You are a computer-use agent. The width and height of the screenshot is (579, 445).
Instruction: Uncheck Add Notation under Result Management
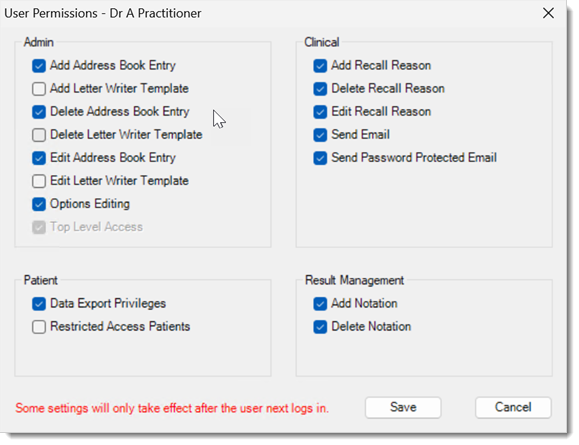pos(320,304)
